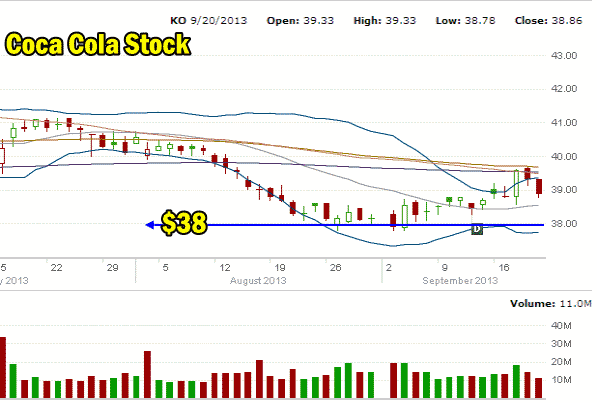The image size is (597, 403).
Task: Click the 16 date tick label
Action: tap(504, 268)
